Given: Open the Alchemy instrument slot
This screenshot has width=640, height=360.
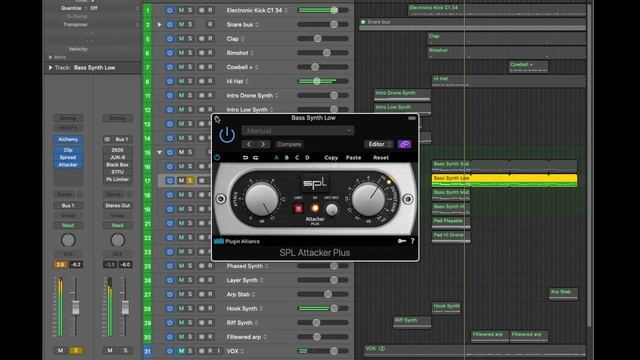Looking at the screenshot, I should click(68, 139).
